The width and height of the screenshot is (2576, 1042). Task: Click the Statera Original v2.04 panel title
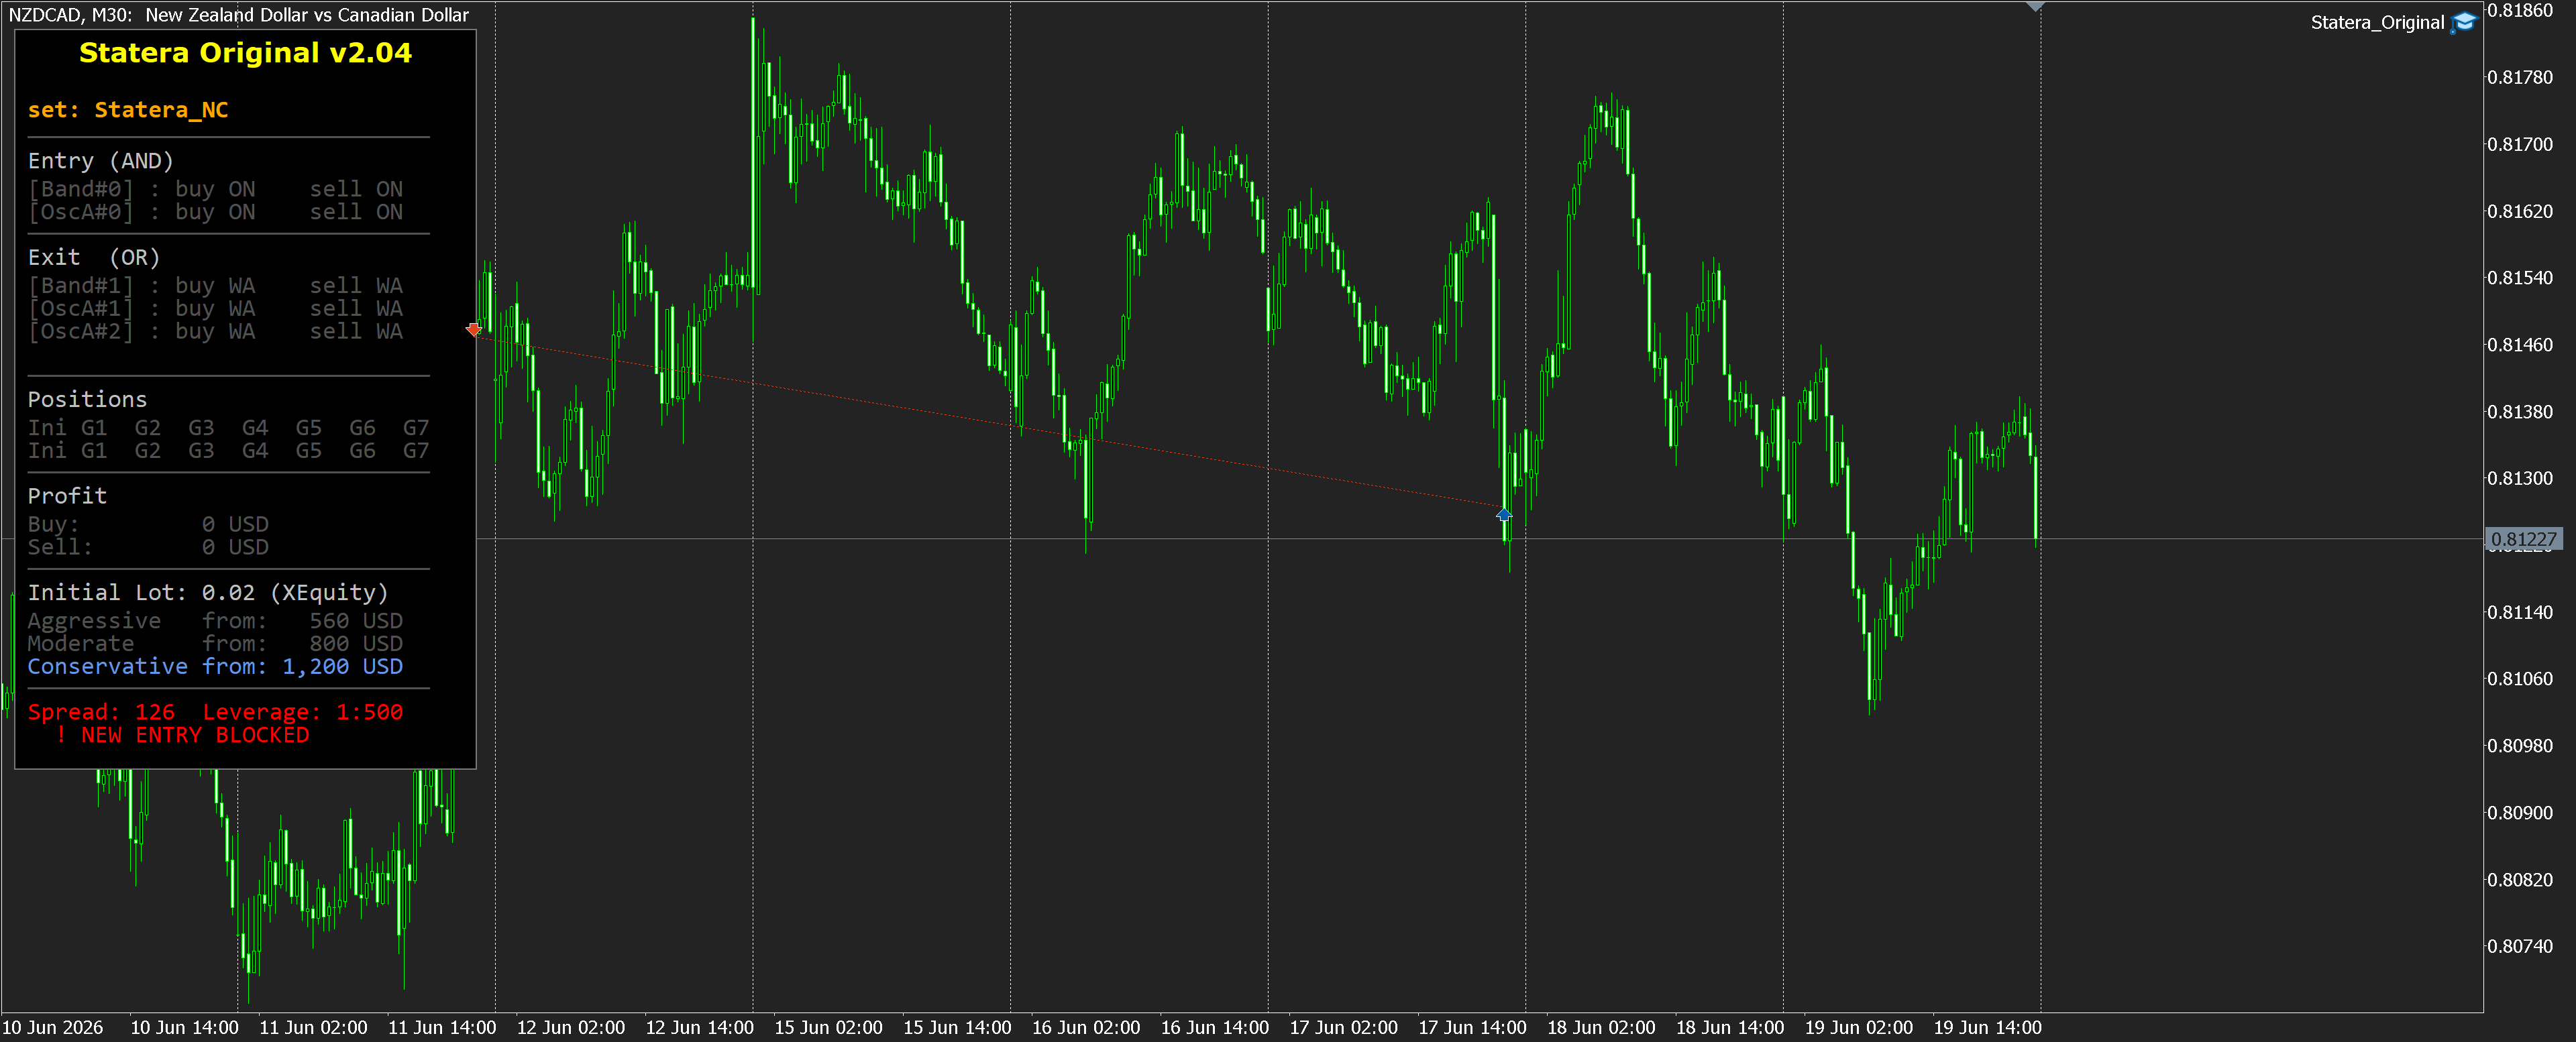tap(245, 53)
